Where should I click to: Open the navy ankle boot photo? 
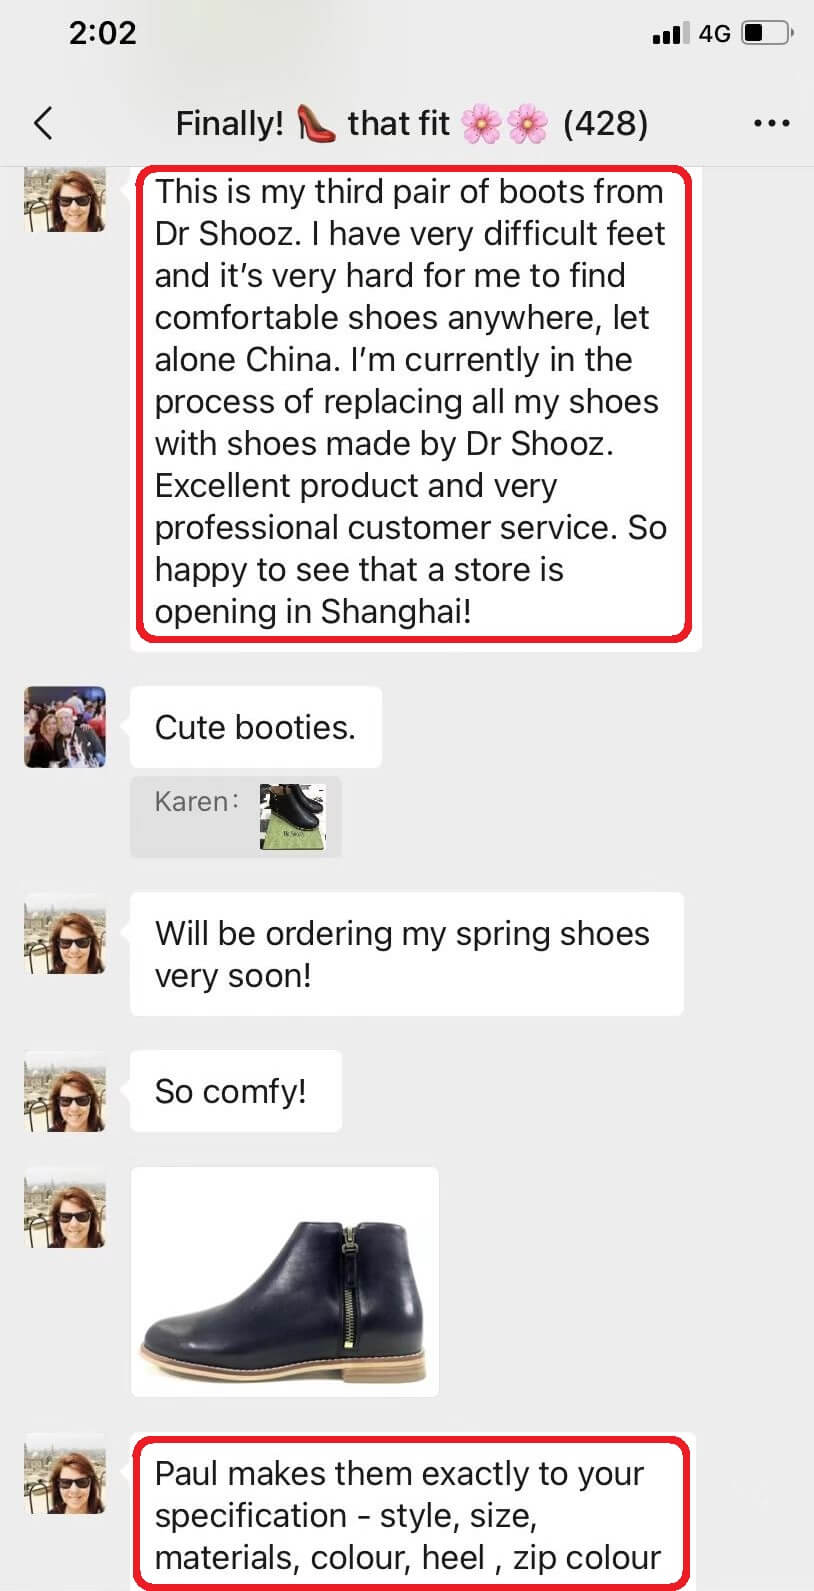[x=285, y=1281]
